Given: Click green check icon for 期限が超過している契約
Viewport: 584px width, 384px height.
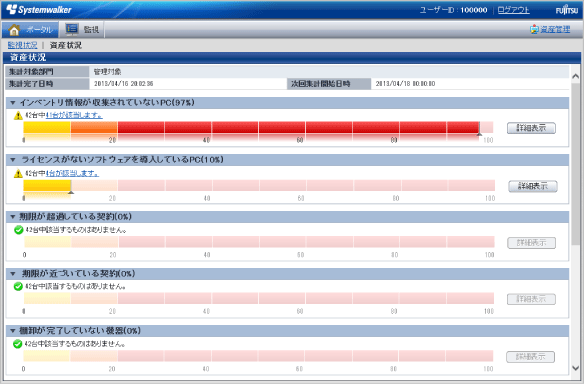Looking at the screenshot, I should point(19,230).
